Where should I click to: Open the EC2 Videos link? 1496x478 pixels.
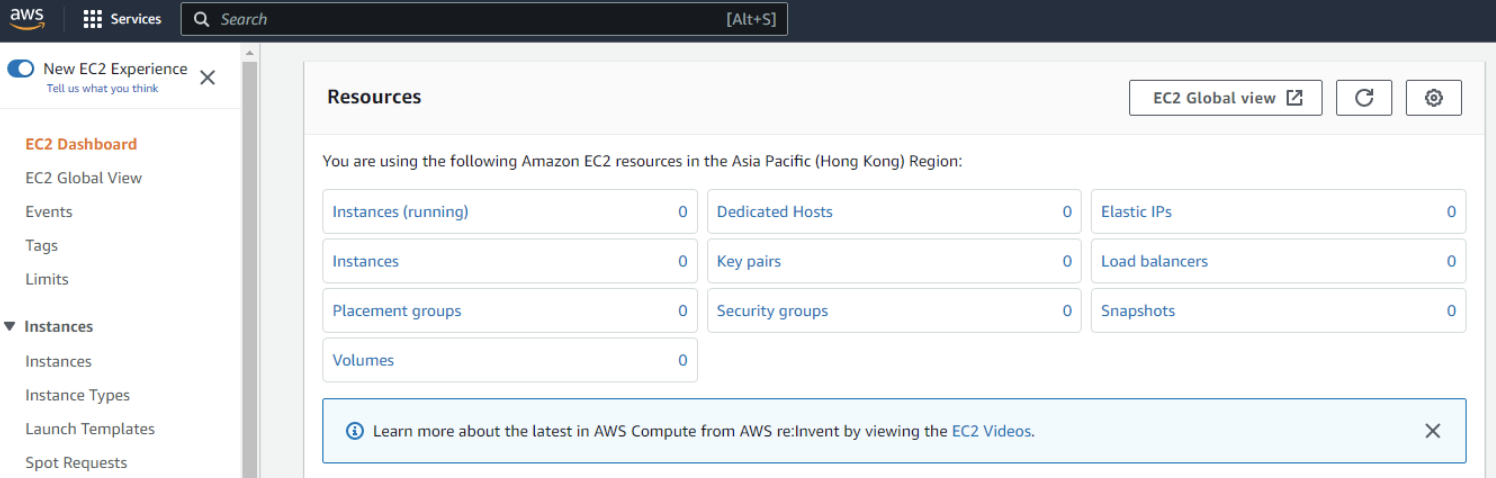[991, 431]
